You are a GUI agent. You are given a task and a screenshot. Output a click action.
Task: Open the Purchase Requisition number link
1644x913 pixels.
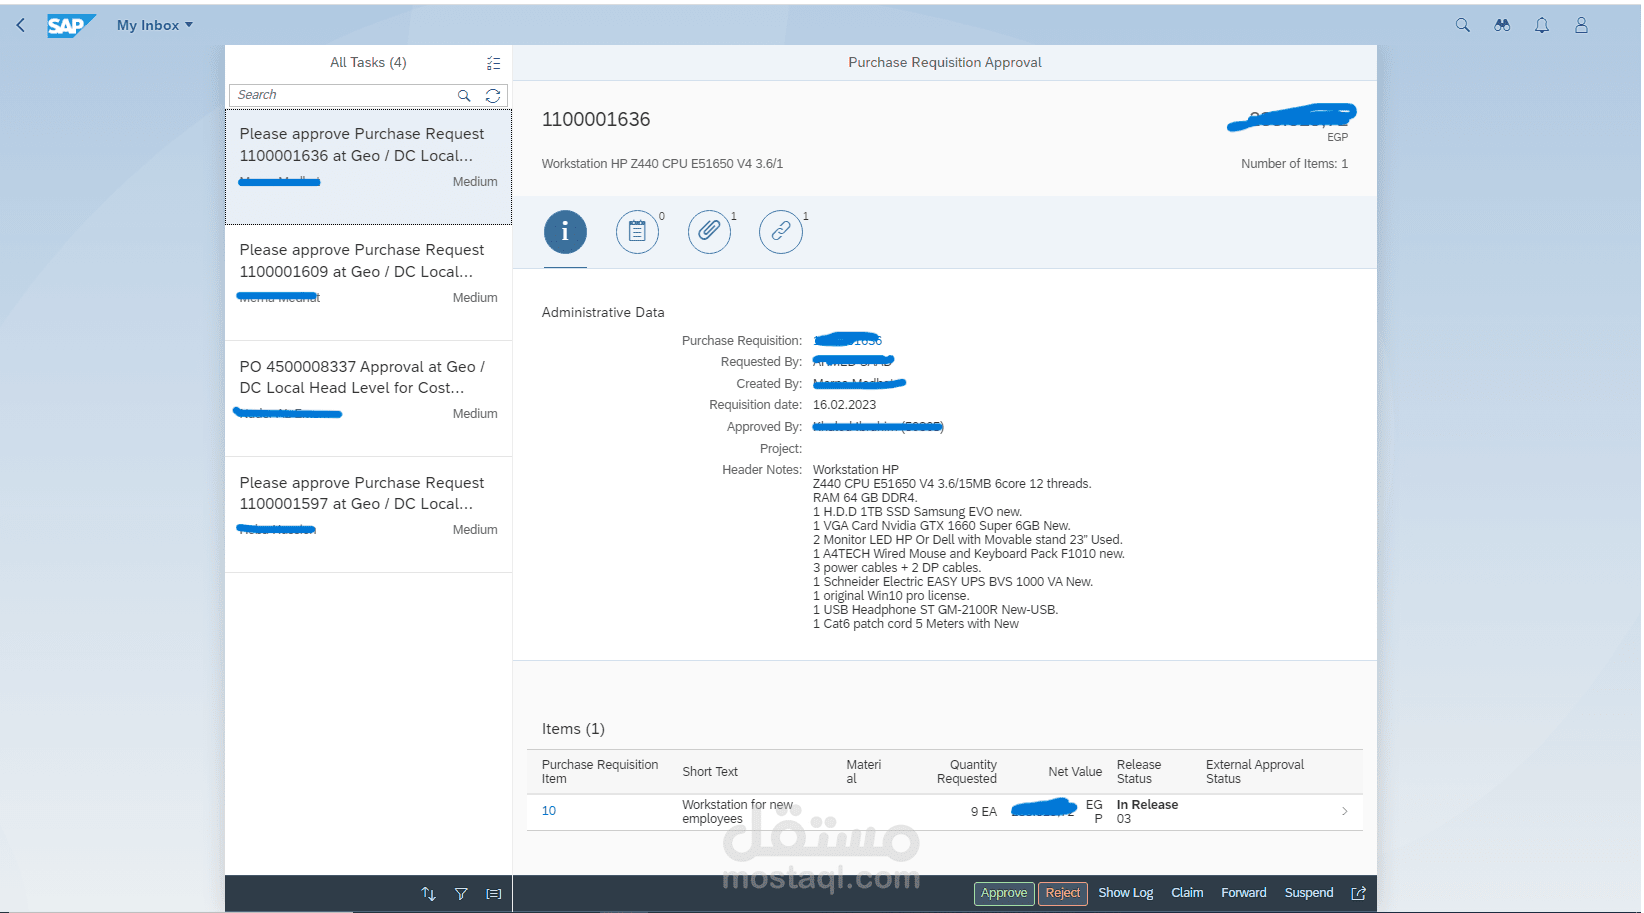click(x=847, y=341)
